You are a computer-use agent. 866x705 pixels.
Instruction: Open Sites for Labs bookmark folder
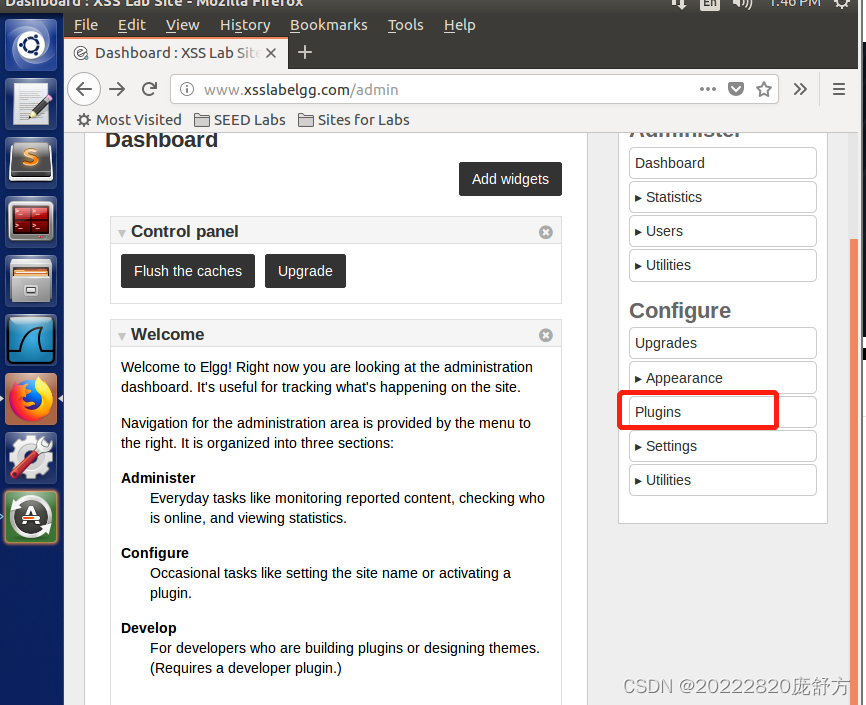click(353, 120)
